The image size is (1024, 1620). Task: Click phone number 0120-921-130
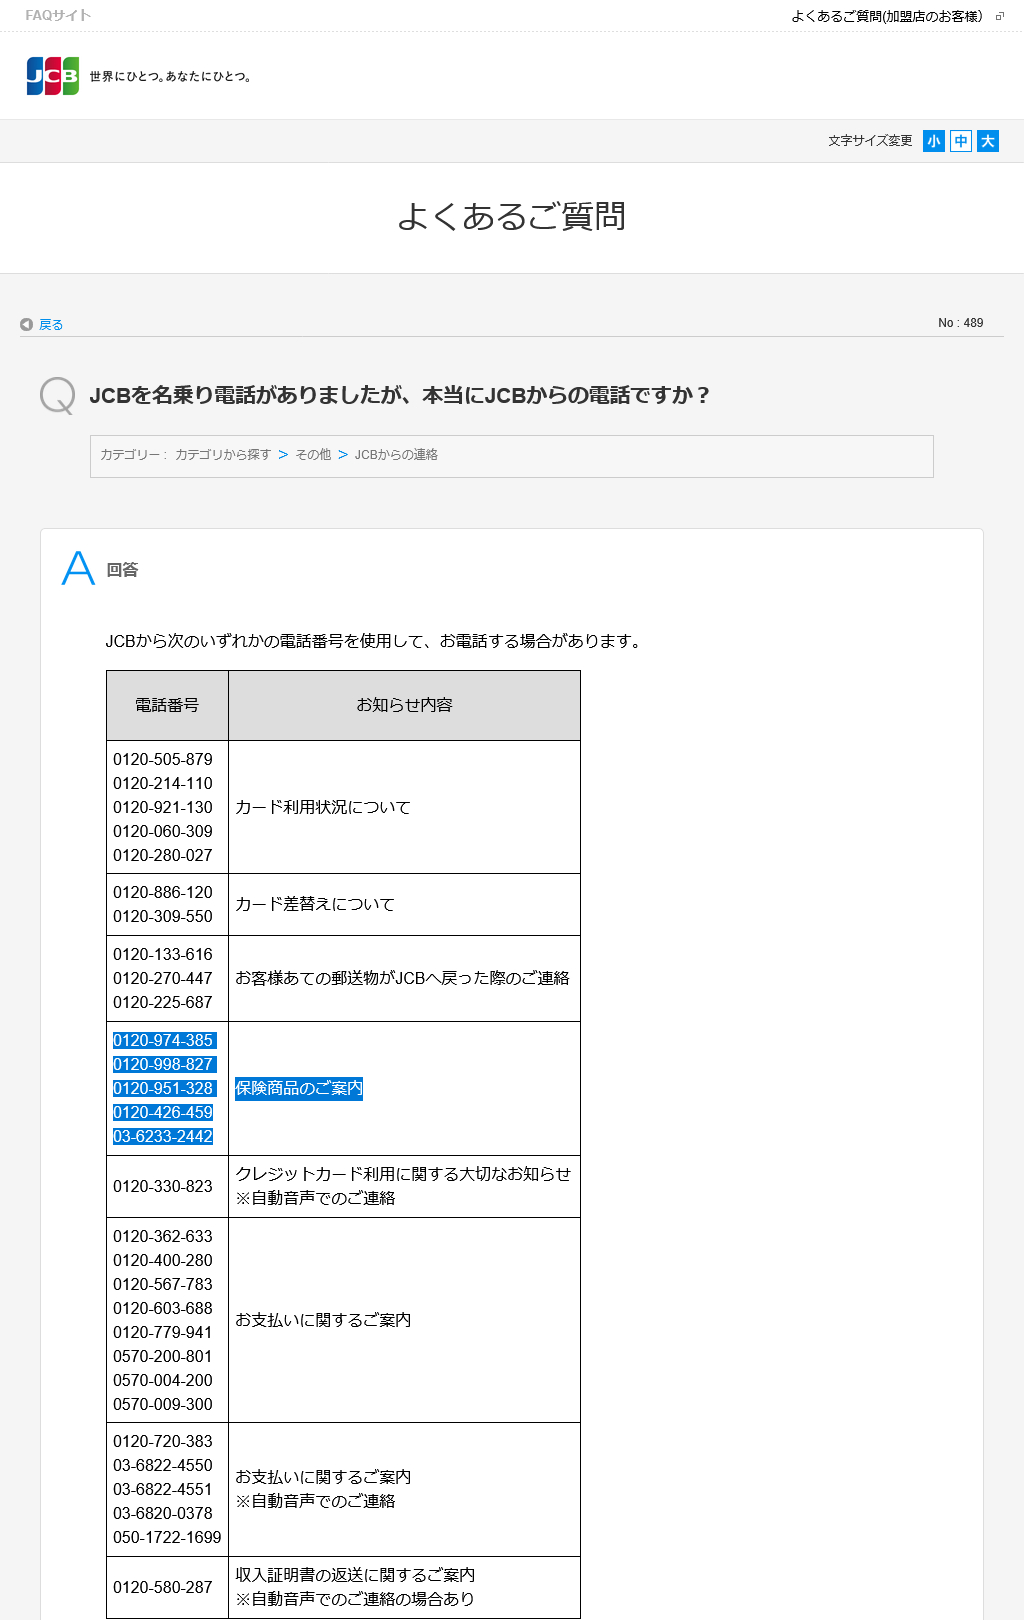163,807
